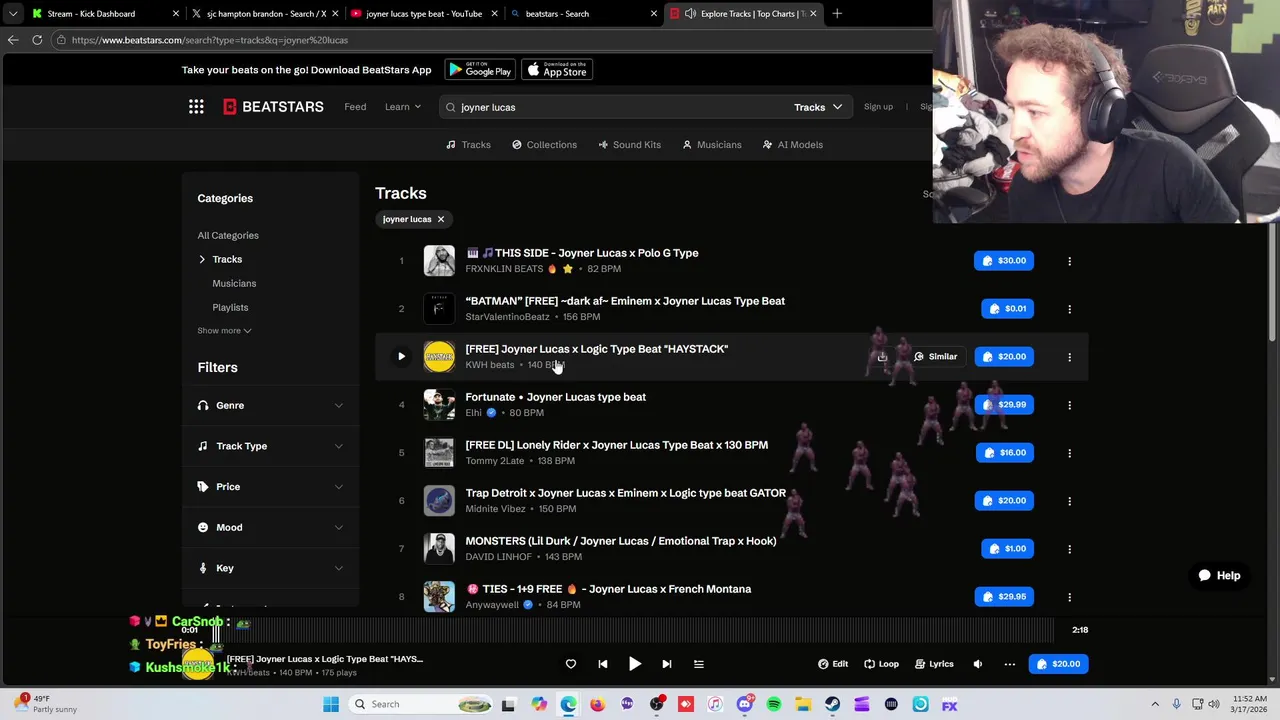
Task: Switch to the AI Models tab
Action: pyautogui.click(x=792, y=145)
